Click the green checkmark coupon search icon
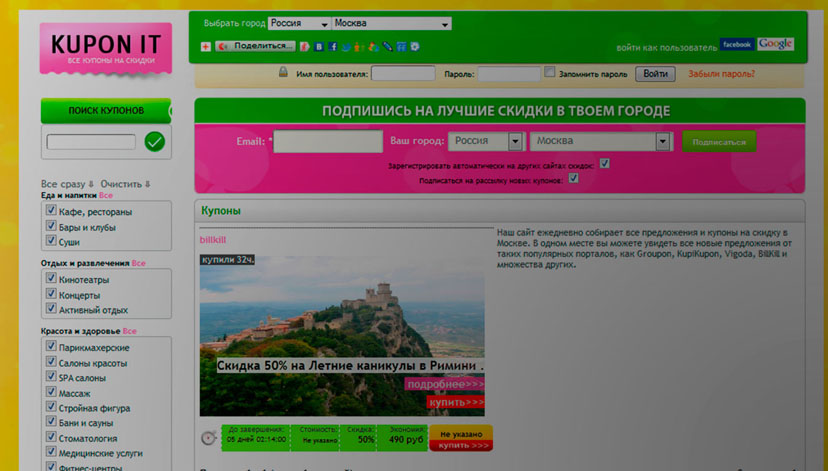Screen dimensions: 828x471 click(155, 142)
